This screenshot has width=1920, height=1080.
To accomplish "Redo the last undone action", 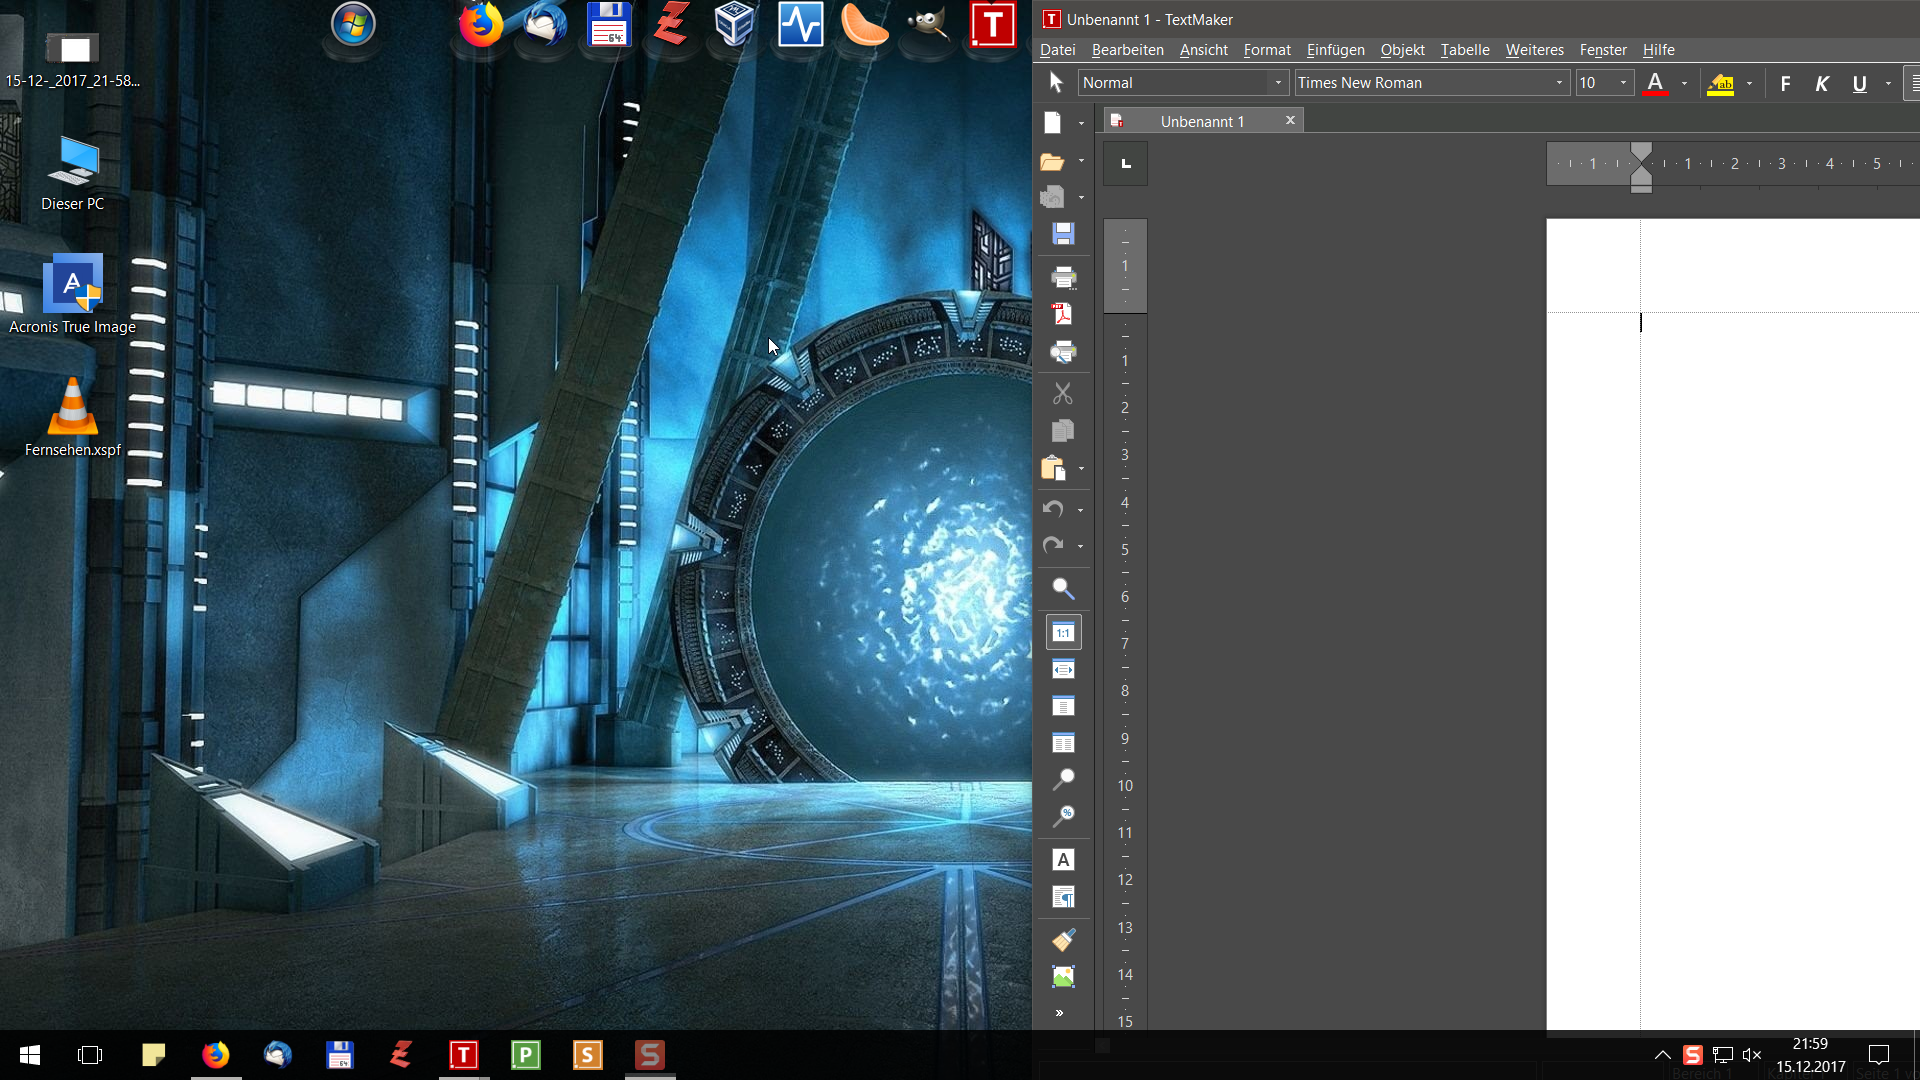I will point(1053,546).
